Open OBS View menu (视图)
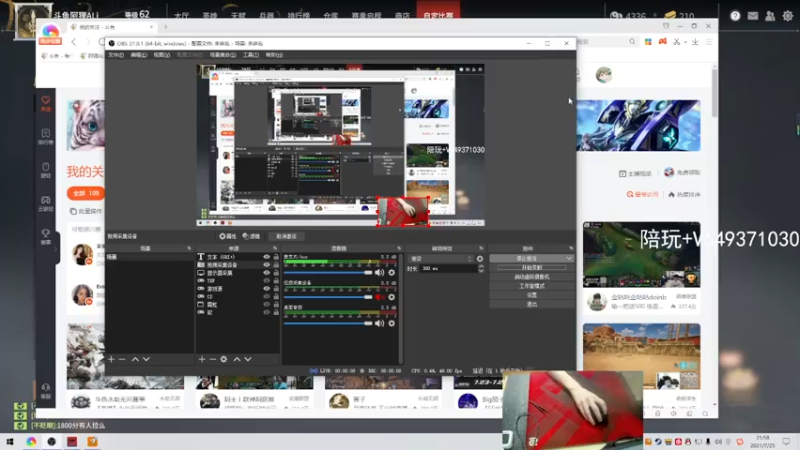The image size is (800, 450). click(x=161, y=55)
